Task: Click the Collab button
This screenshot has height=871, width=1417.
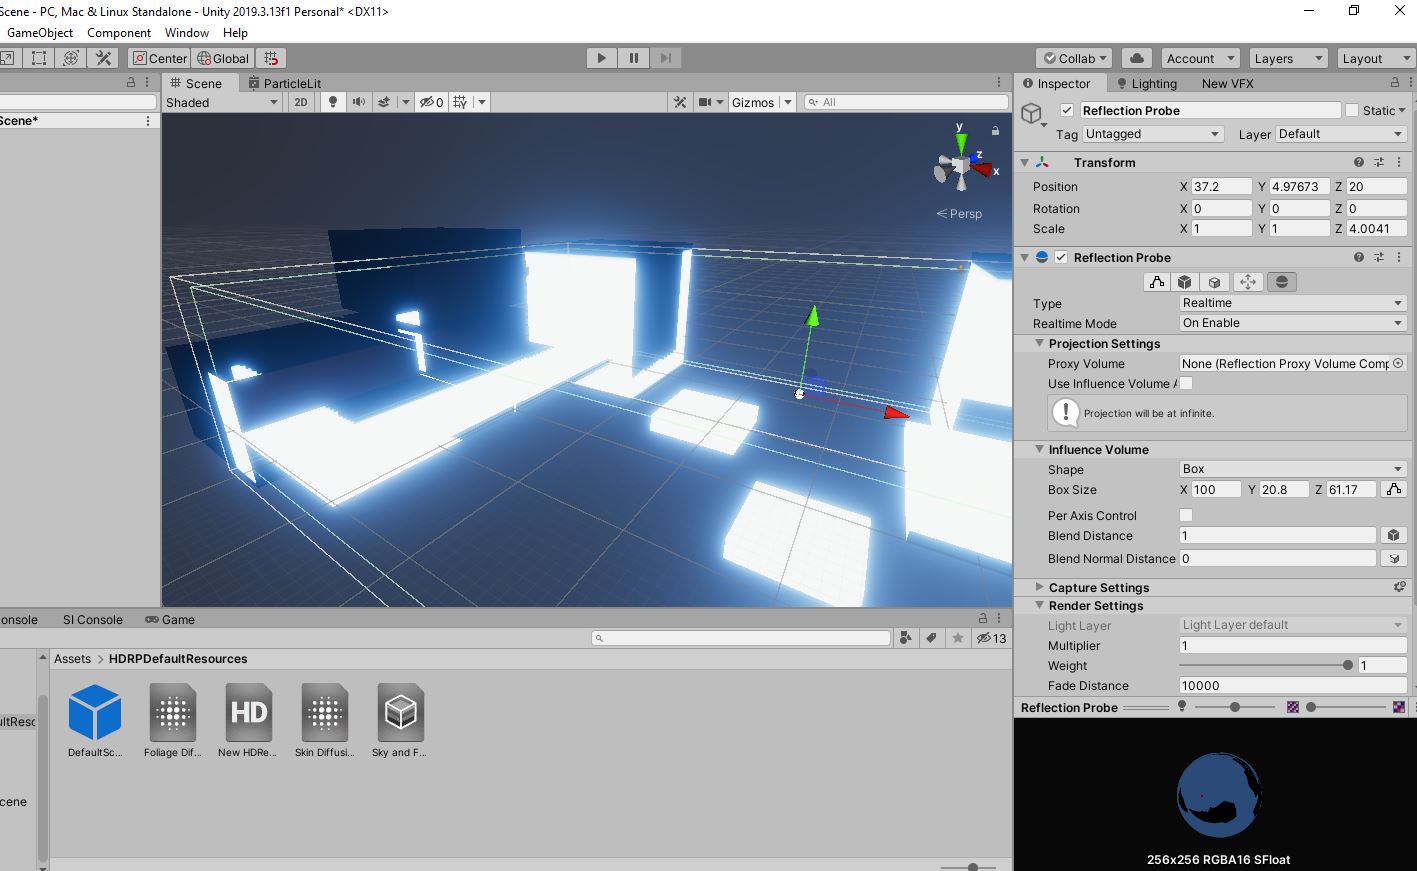Action: [x=1072, y=57]
